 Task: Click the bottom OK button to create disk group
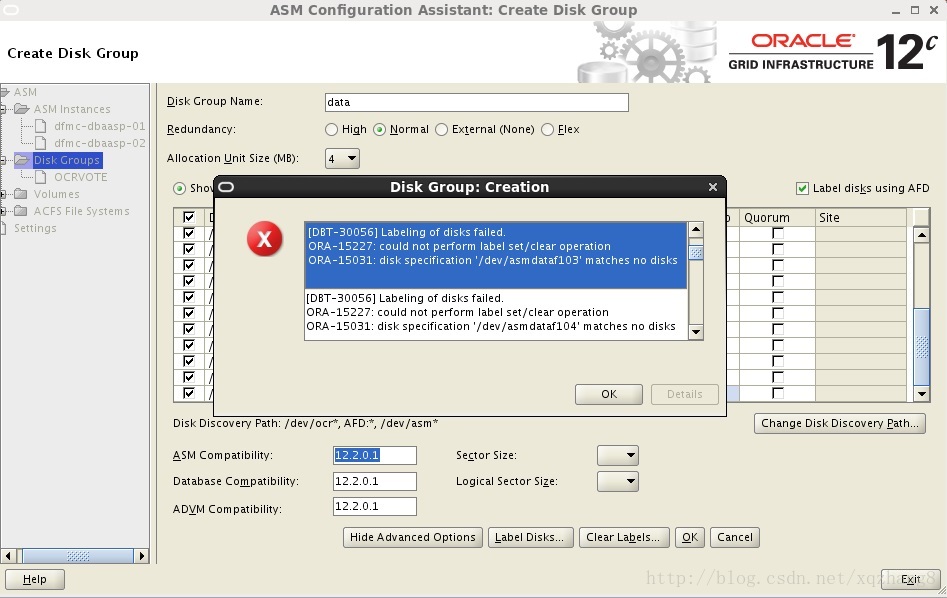click(x=690, y=537)
